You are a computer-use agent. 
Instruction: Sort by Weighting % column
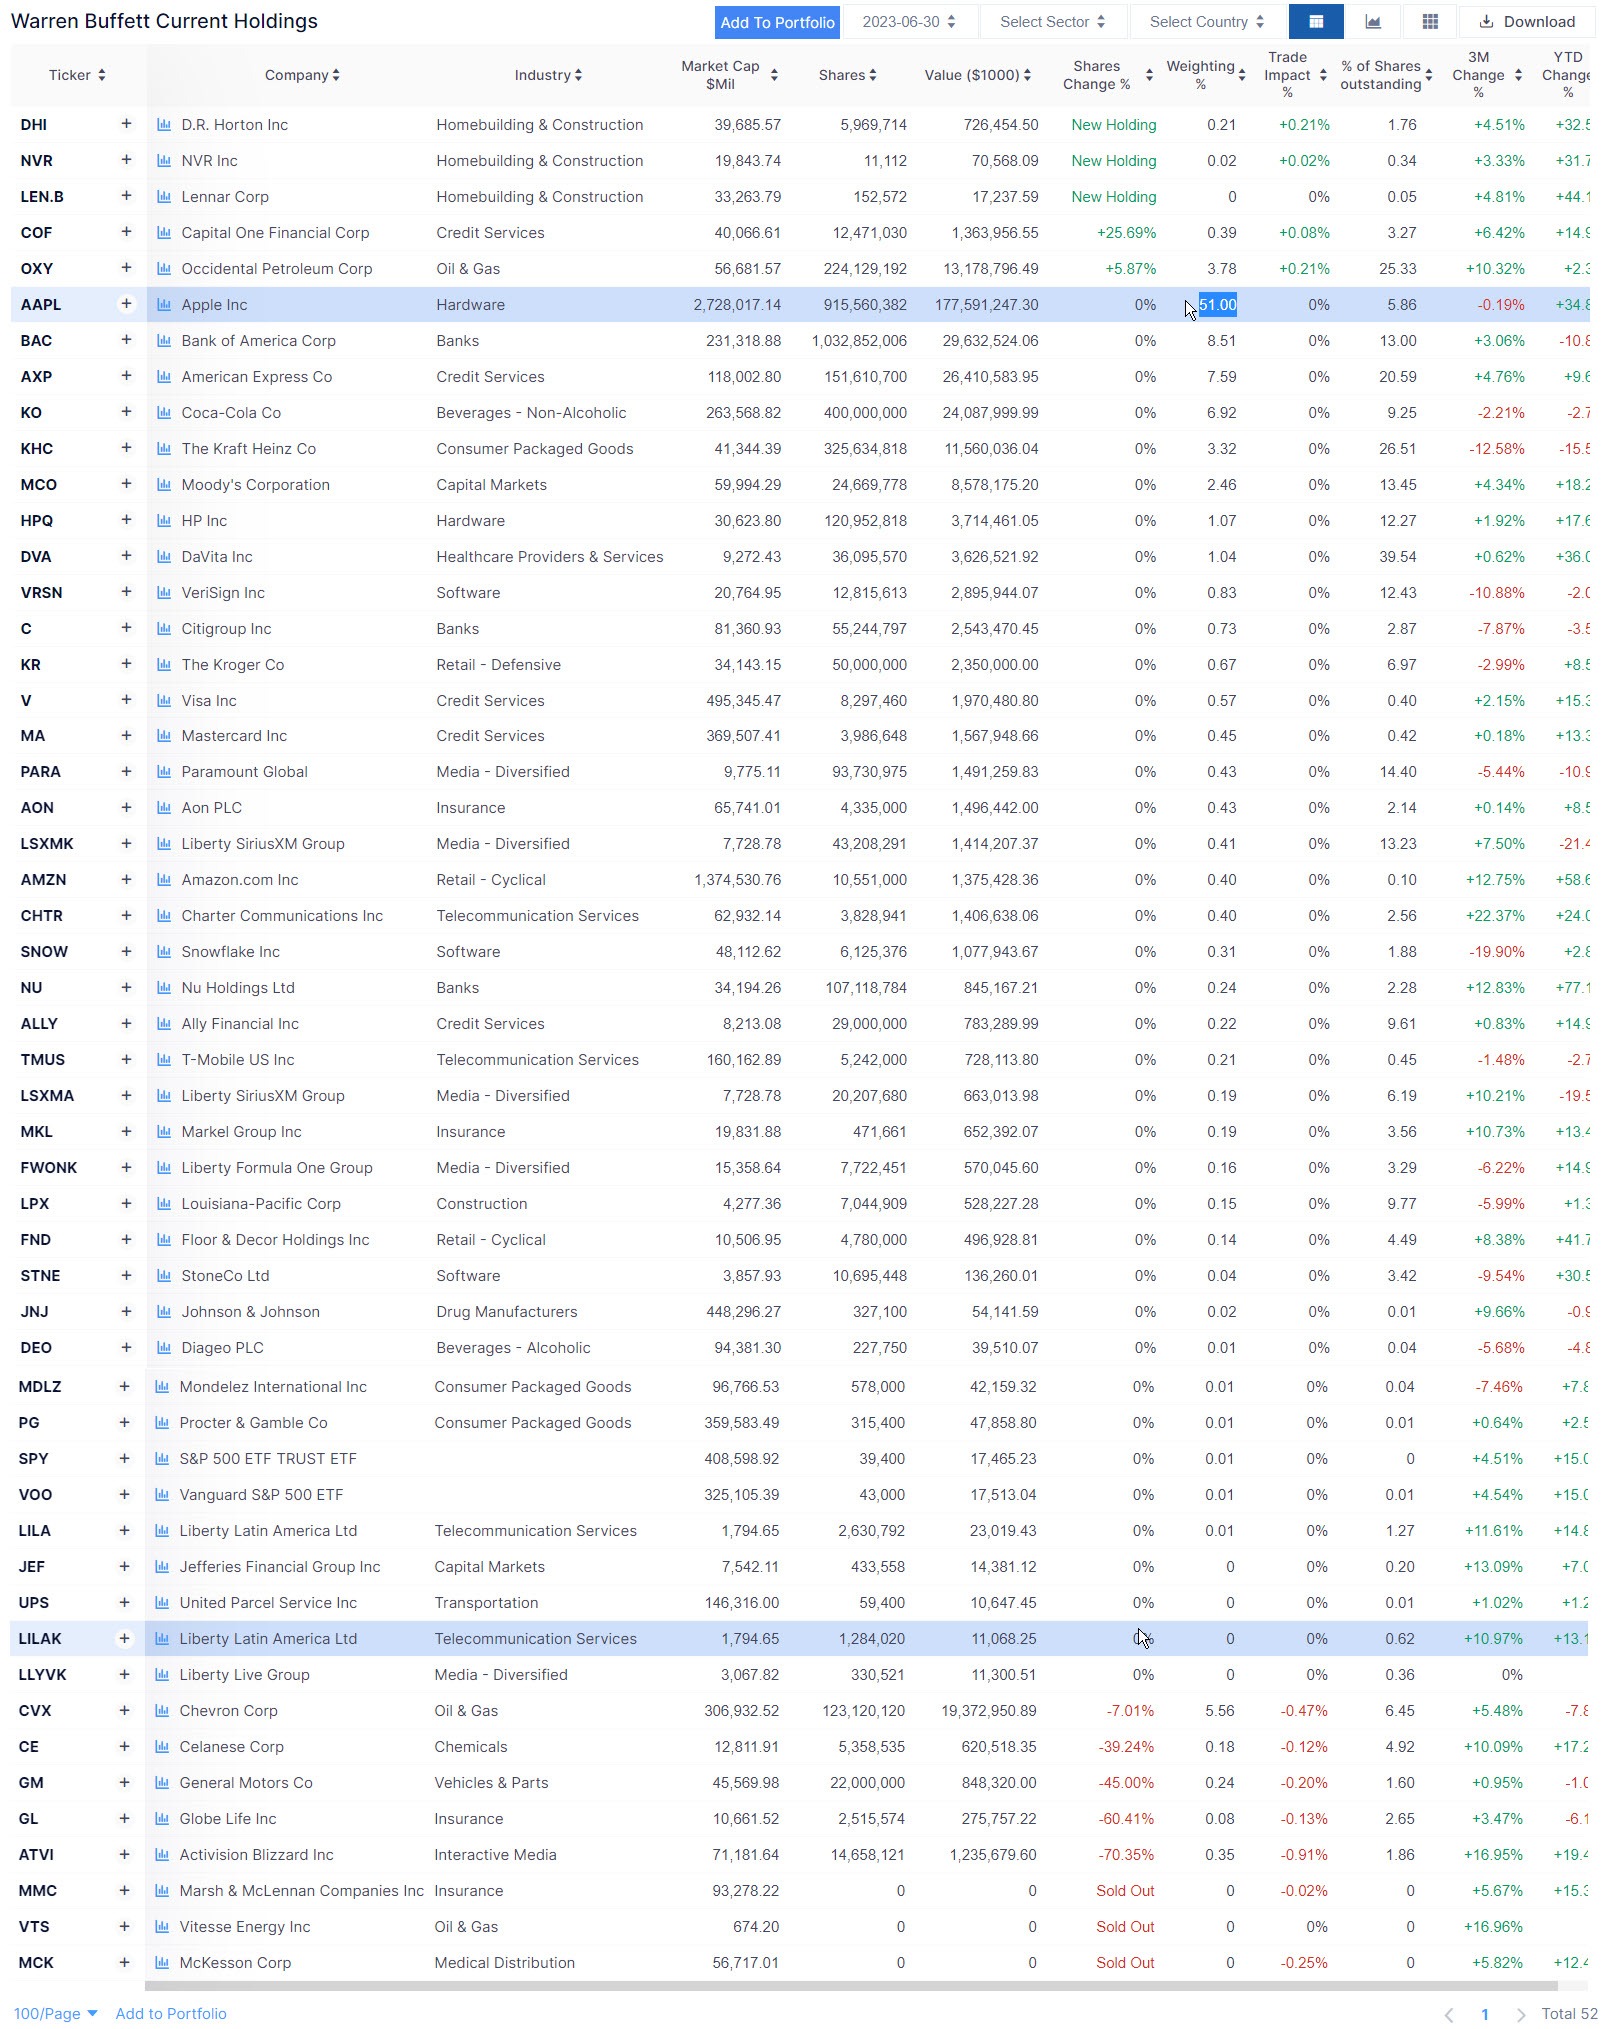click(1206, 75)
